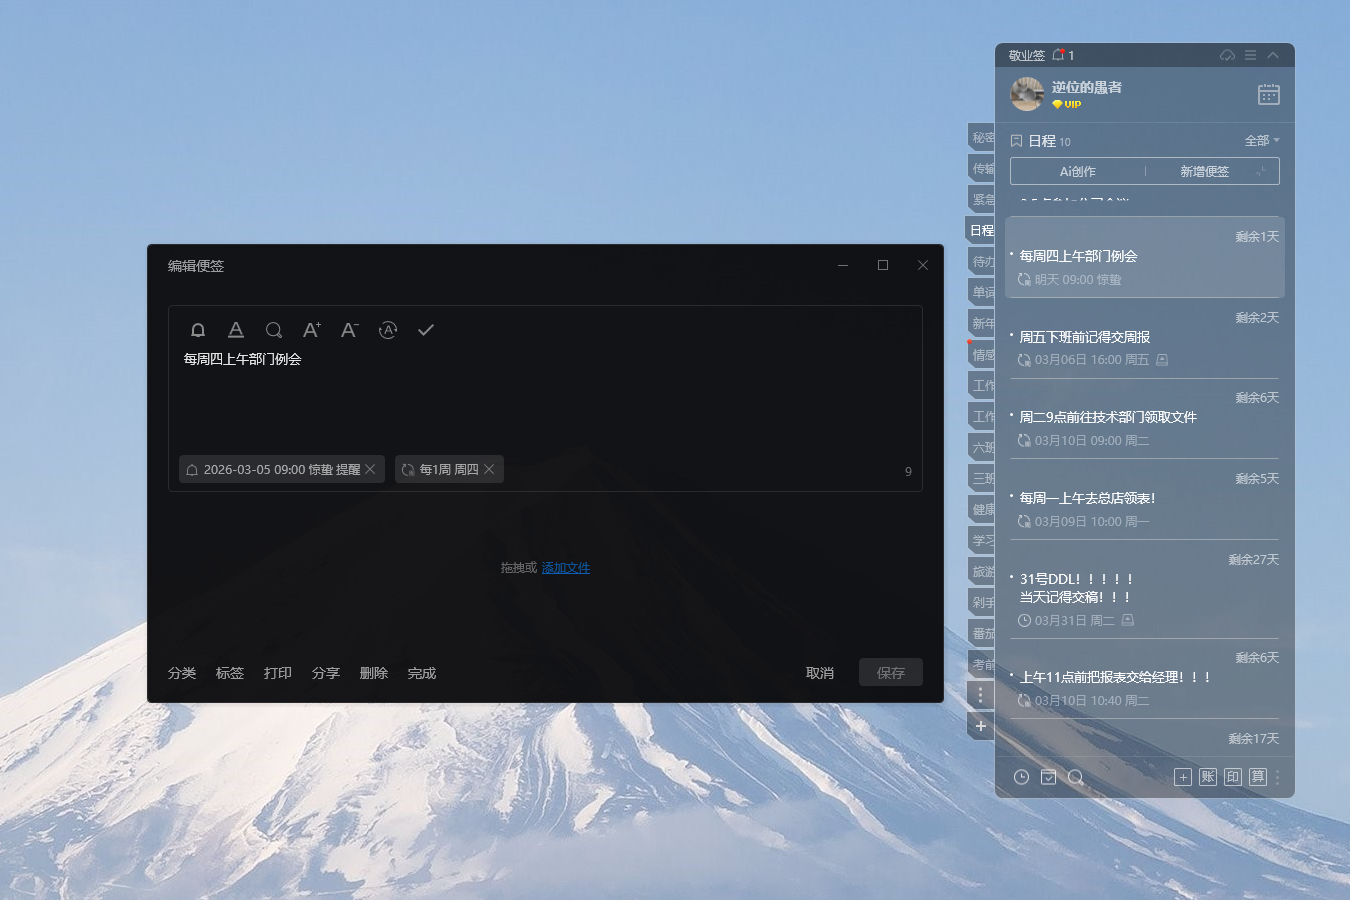Increase font size with A+ icon
Screen dimensions: 1350x900
(x=312, y=330)
